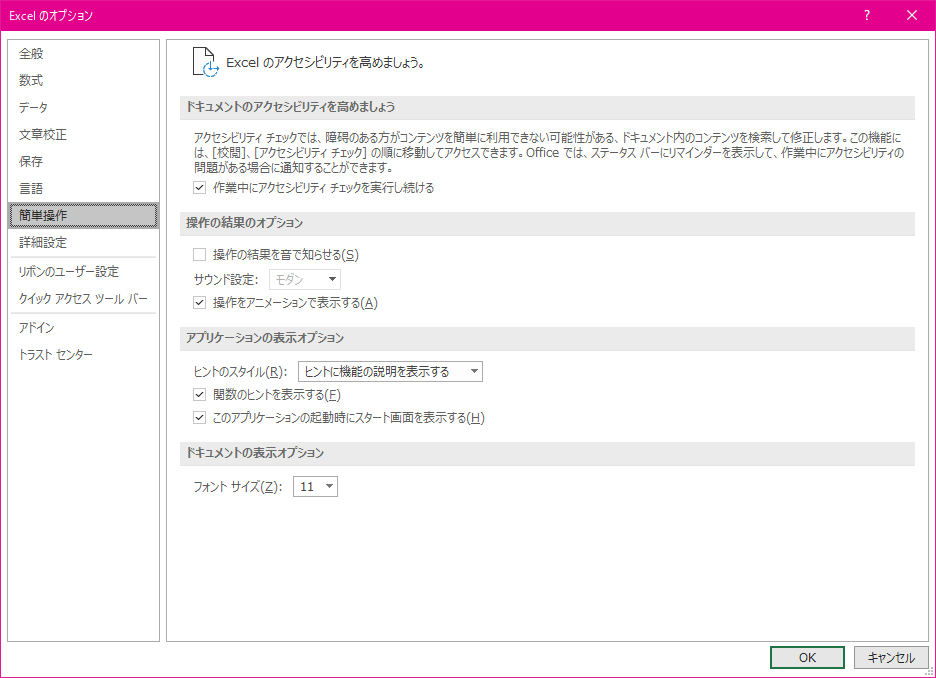Viewport: 936px width, 678px height.
Task: Open the アドイン category
Action: click(x=84, y=328)
